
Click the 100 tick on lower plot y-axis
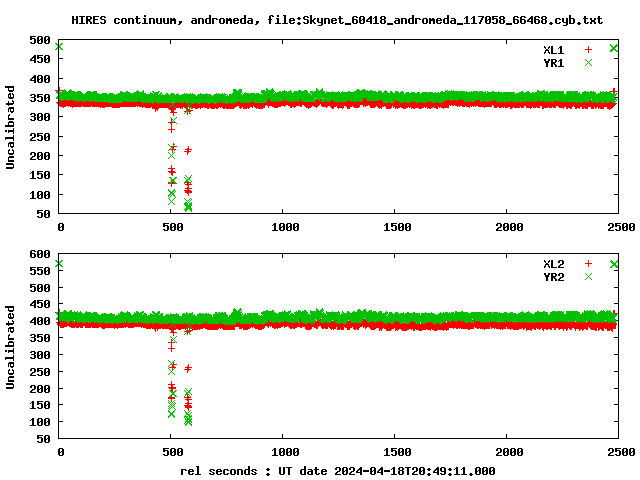40,422
